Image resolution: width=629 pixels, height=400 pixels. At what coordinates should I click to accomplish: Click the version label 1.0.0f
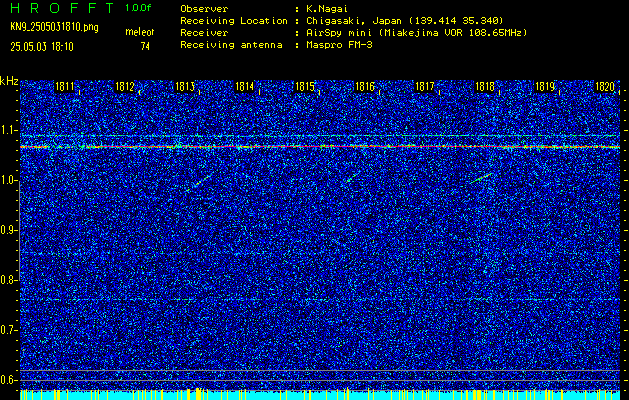(x=138, y=8)
